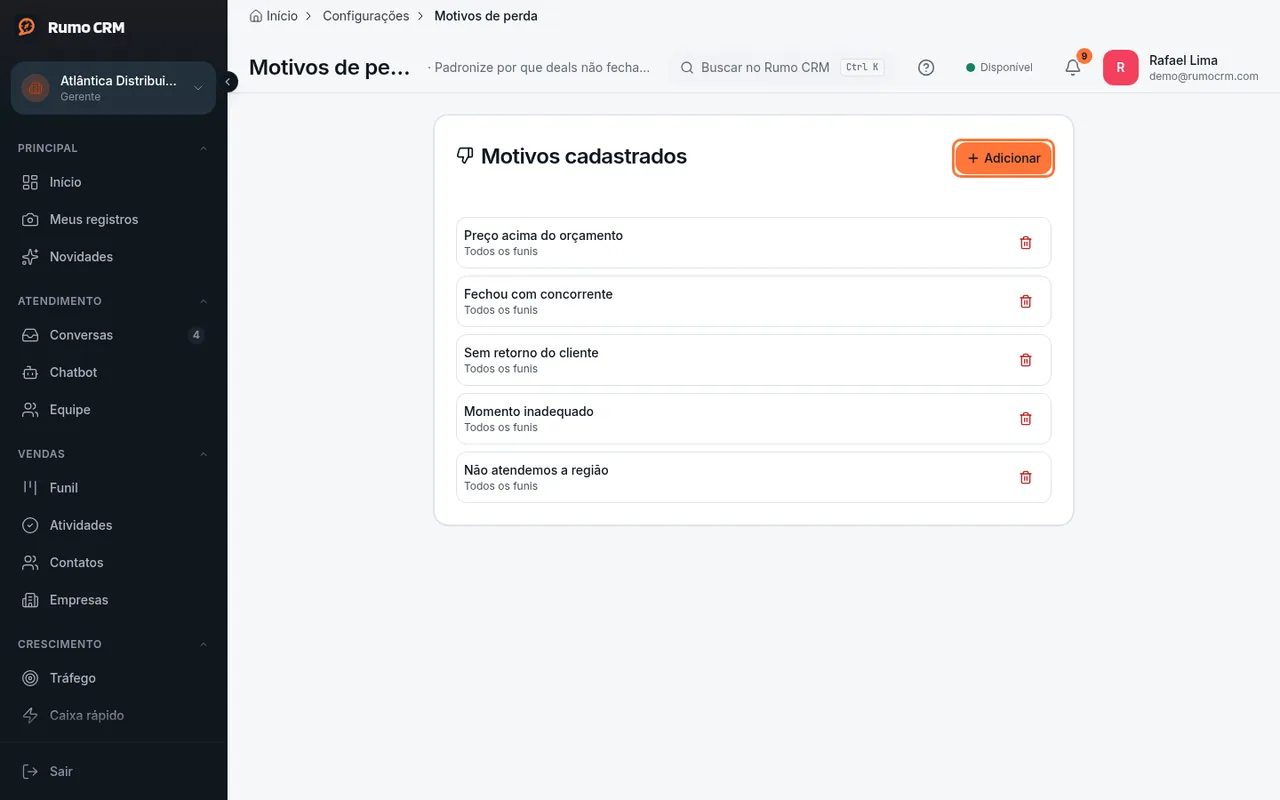This screenshot has height=800, width=1280.
Task: Delete the 'Sem retorno do cliente' reason
Action: pyautogui.click(x=1025, y=360)
